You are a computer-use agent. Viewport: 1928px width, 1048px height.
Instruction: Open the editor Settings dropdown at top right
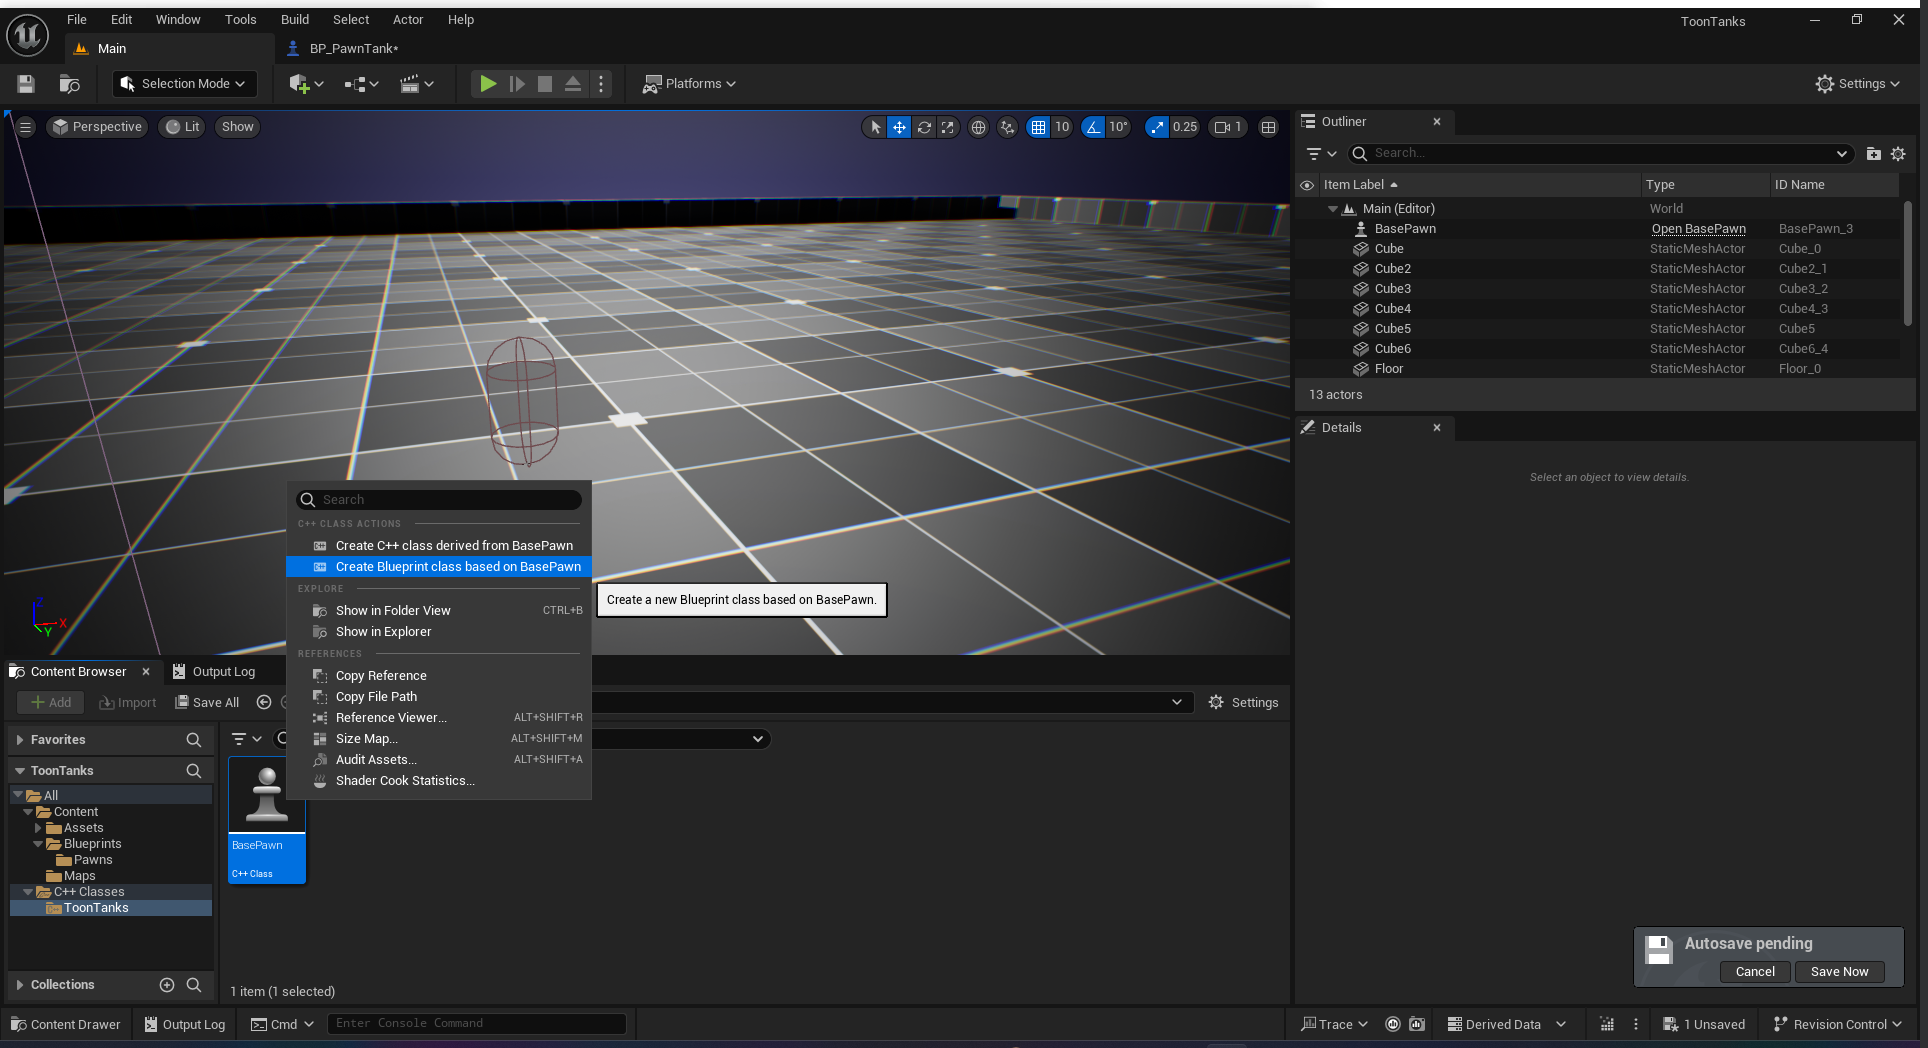pos(1857,84)
